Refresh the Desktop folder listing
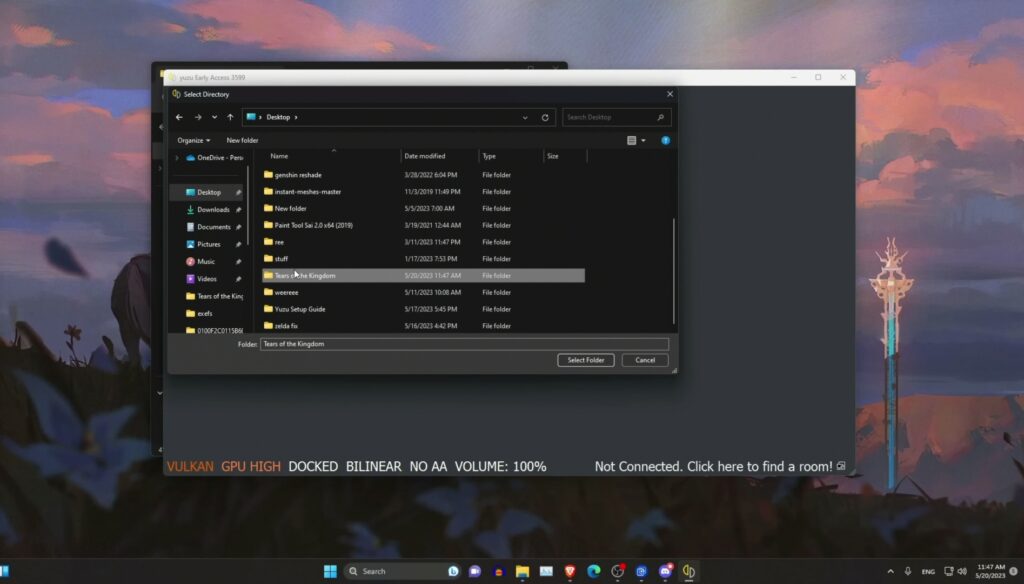This screenshot has width=1024, height=584. pos(545,118)
